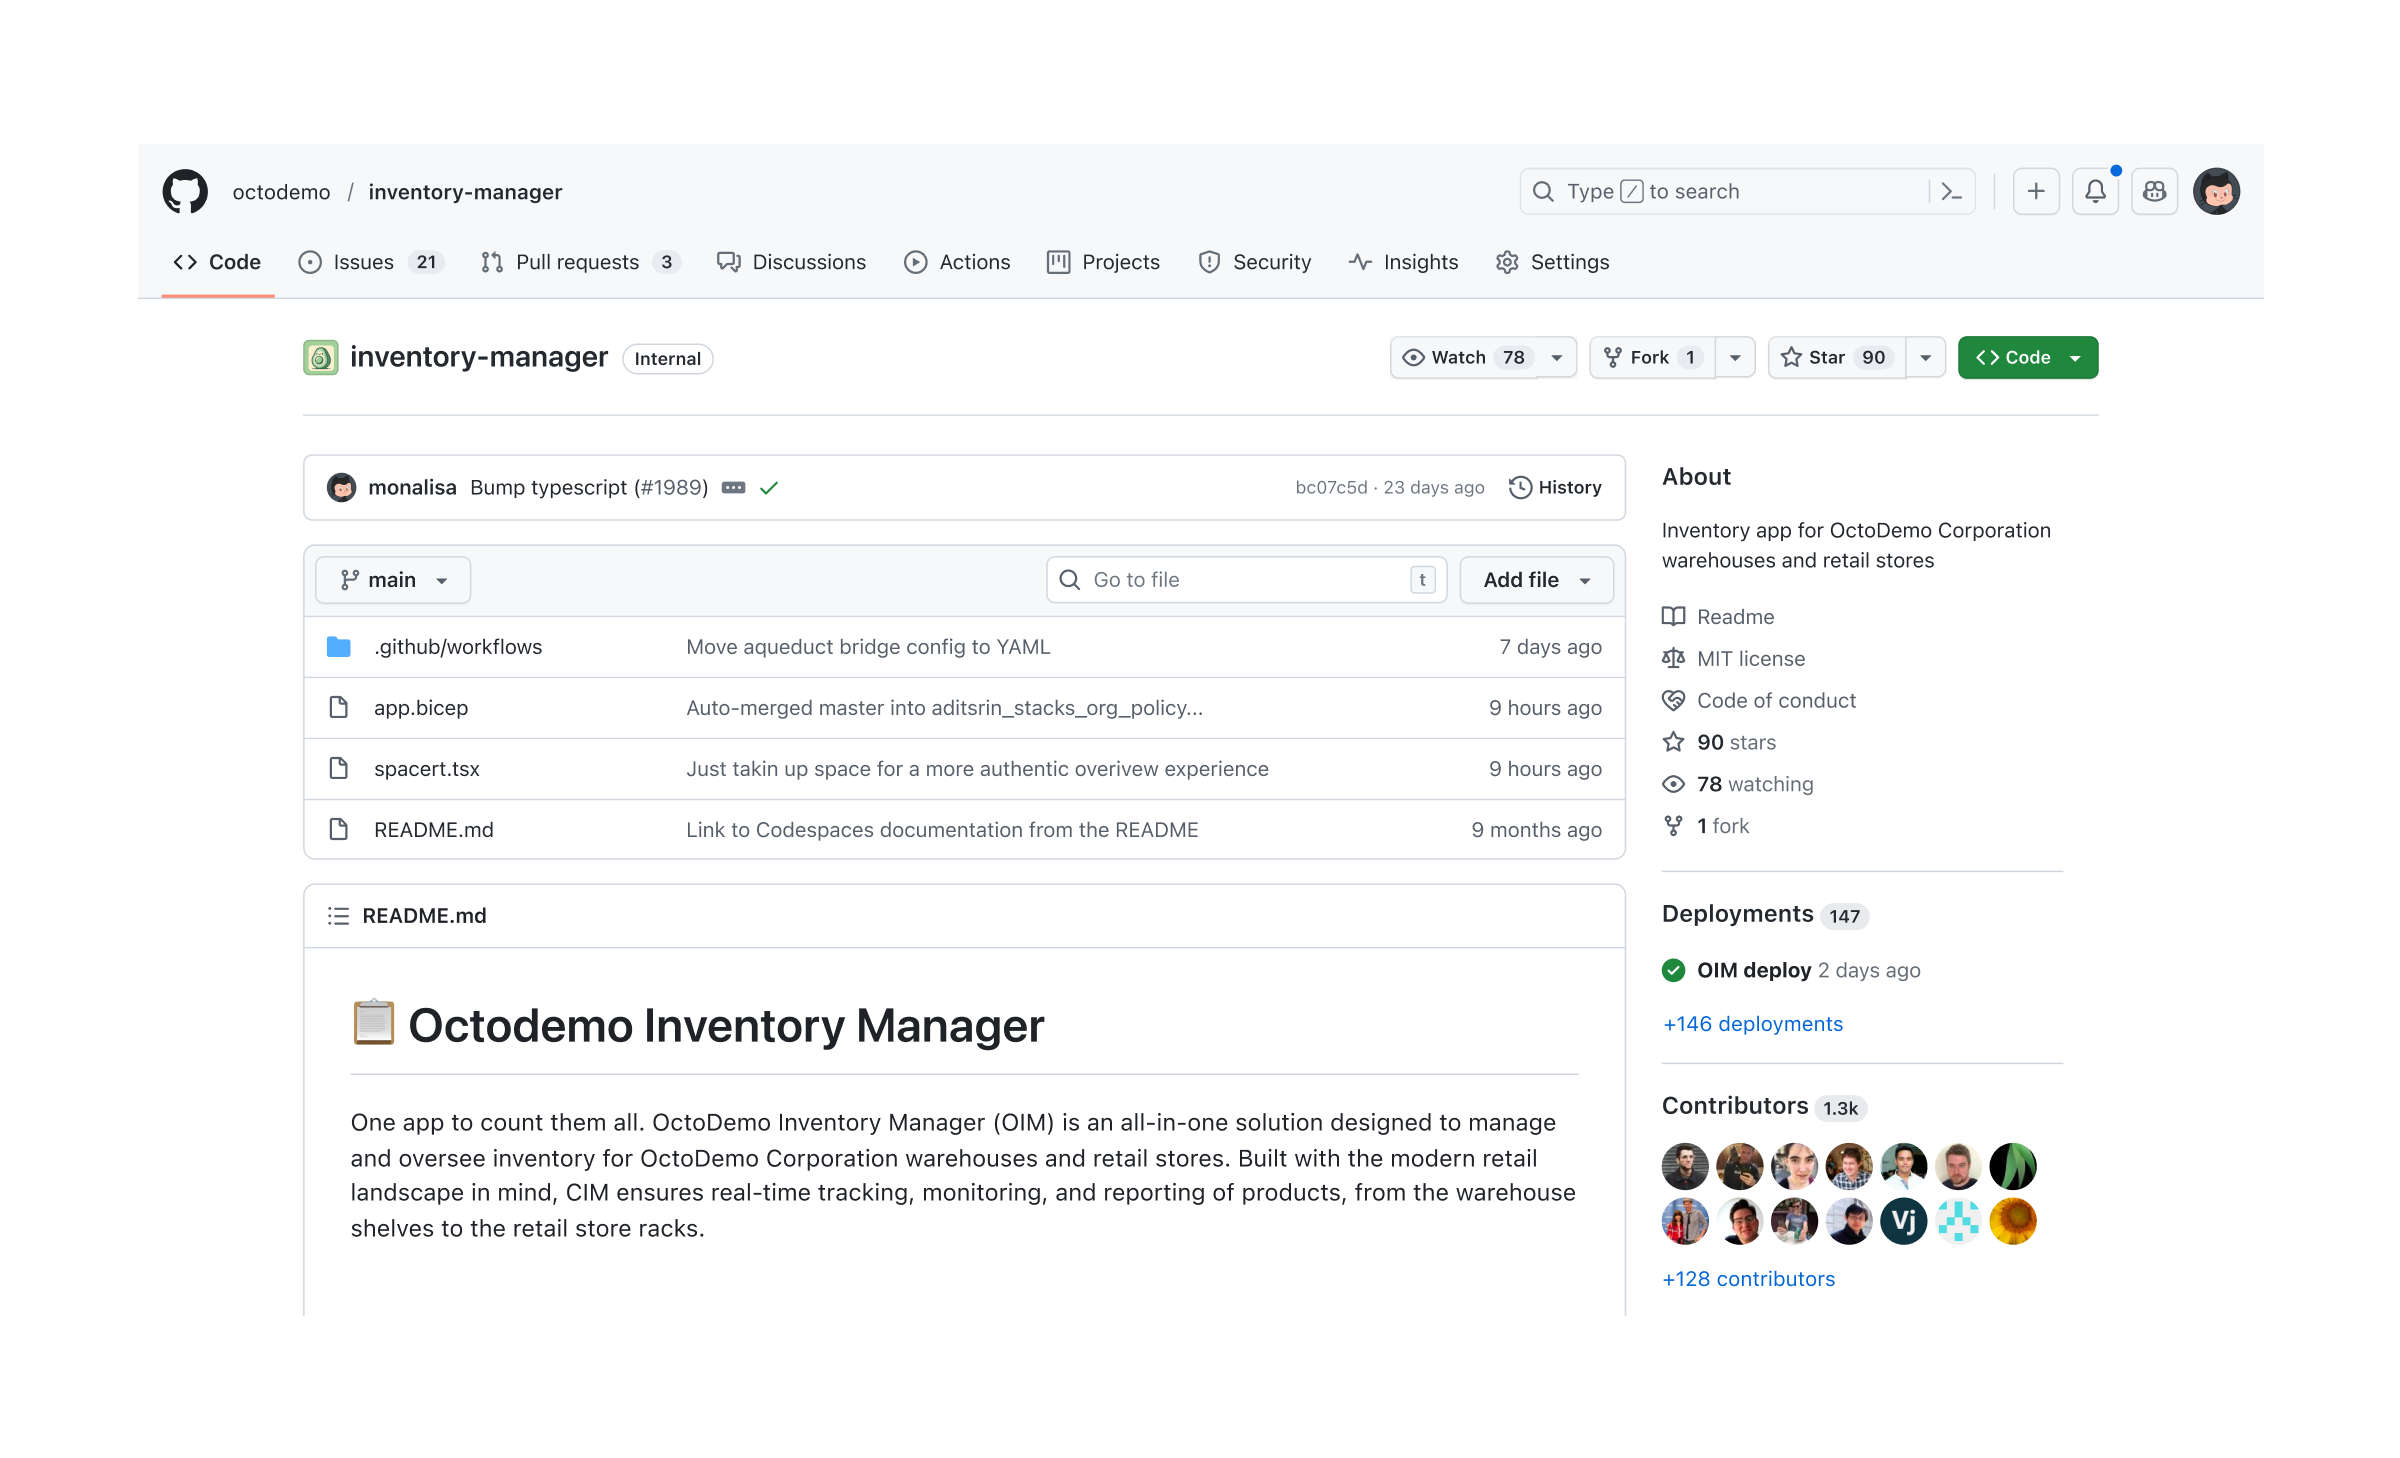Expand the Watch dropdown caret

pyautogui.click(x=1556, y=357)
